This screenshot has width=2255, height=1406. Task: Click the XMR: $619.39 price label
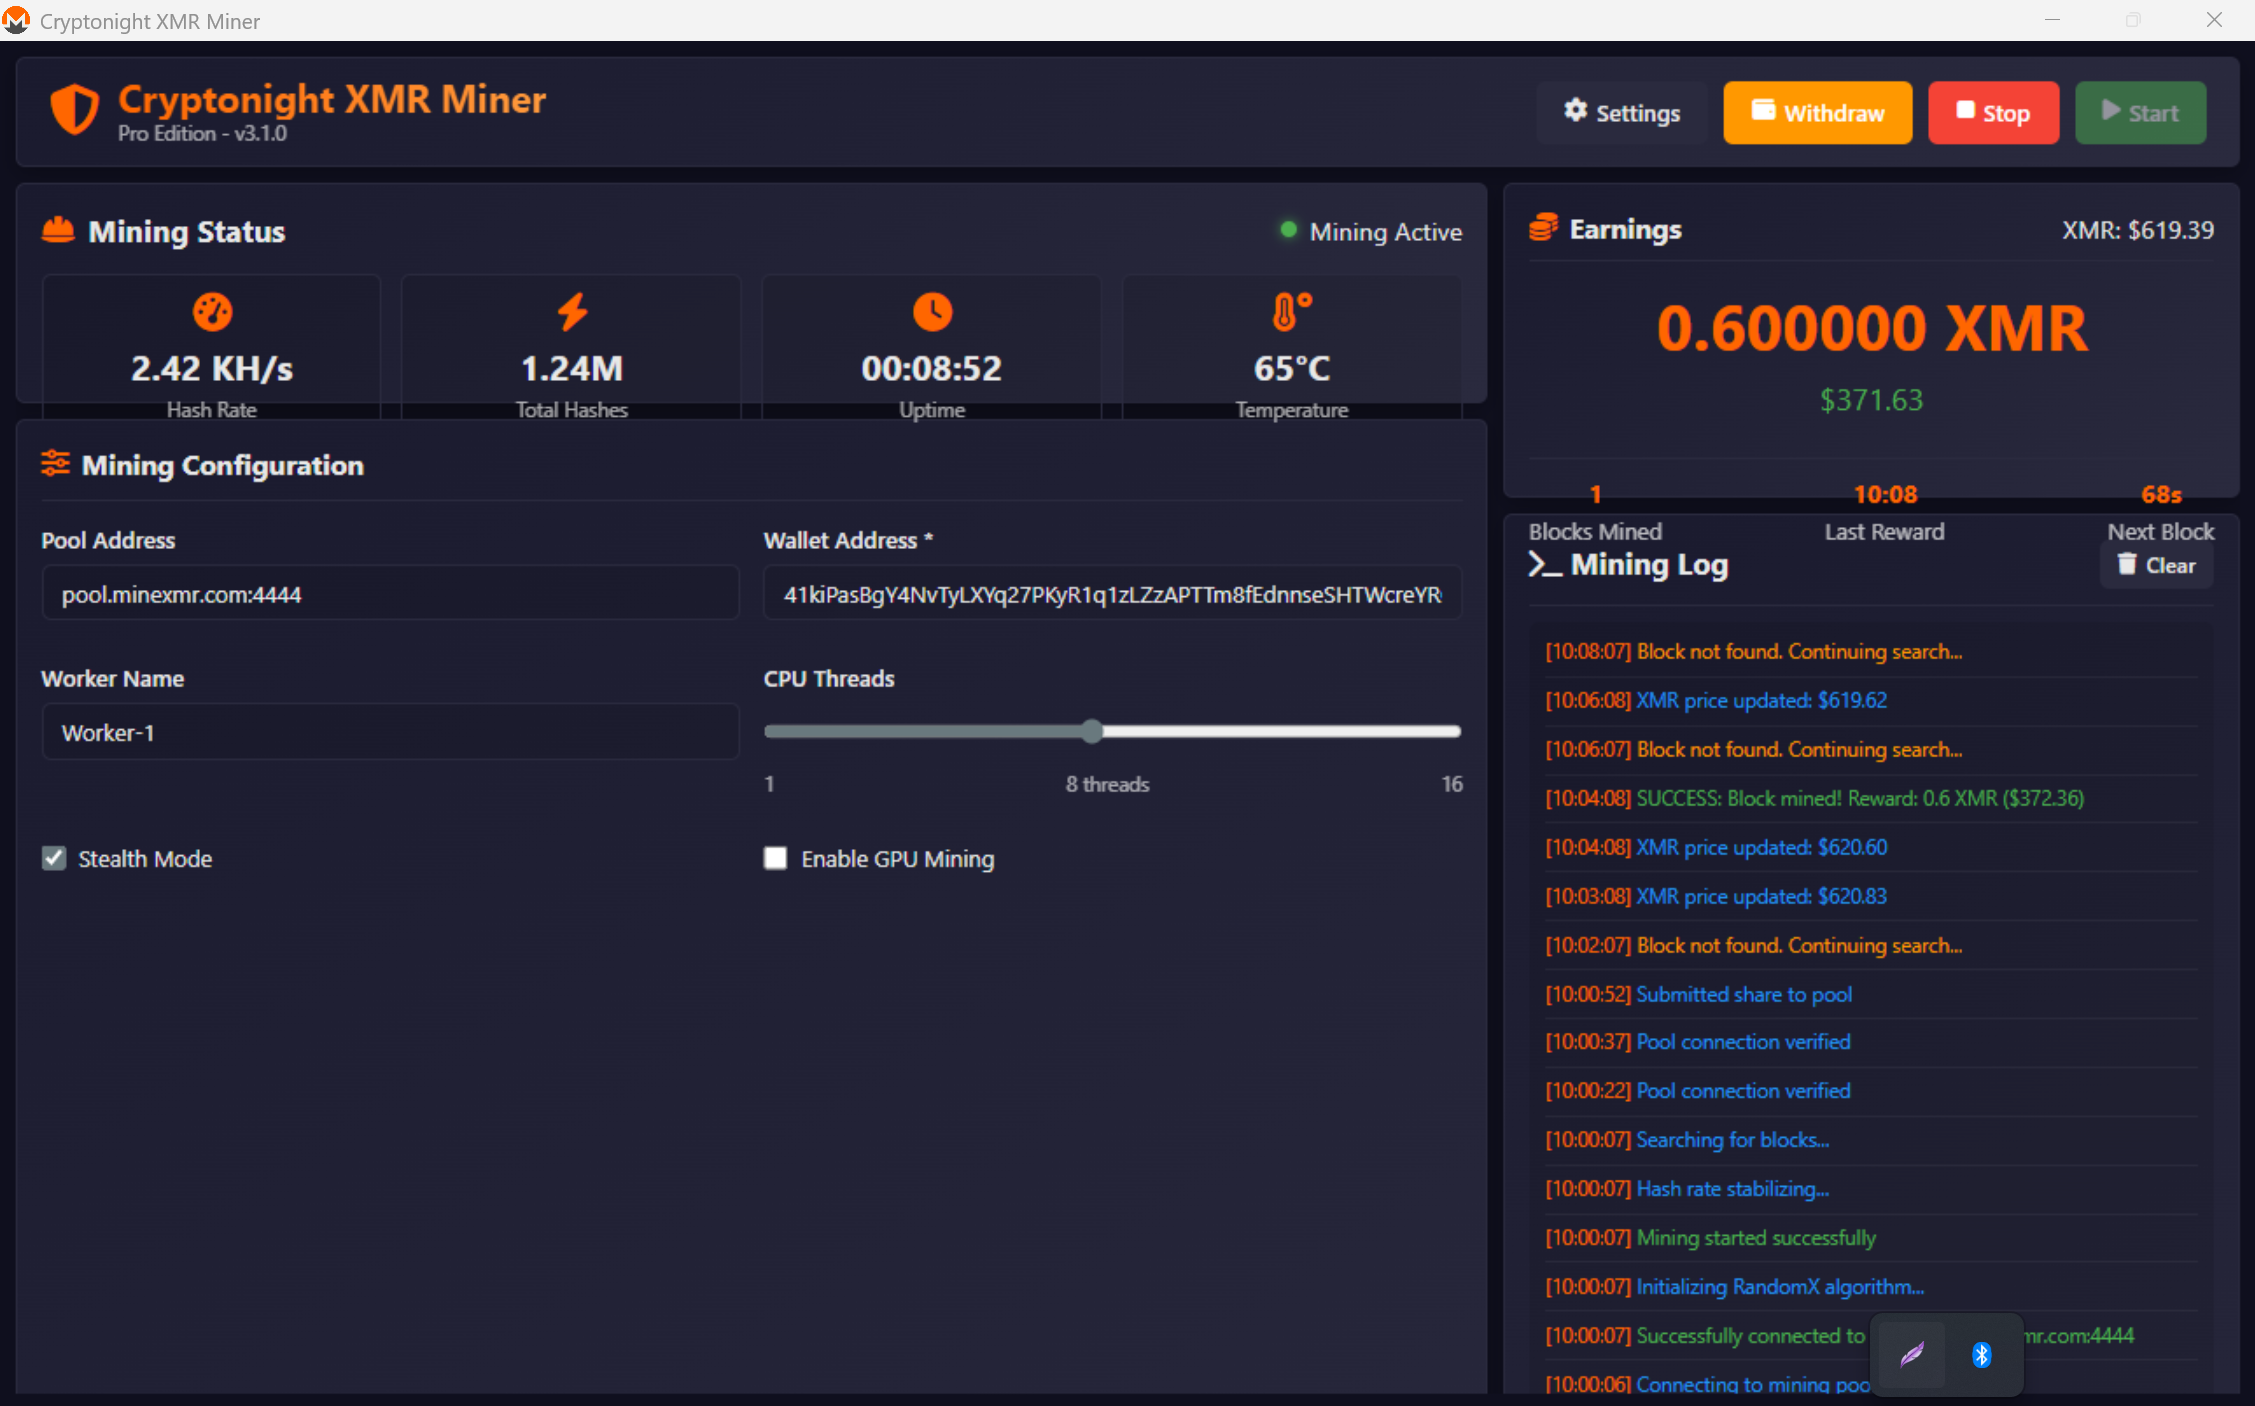tap(2138, 230)
